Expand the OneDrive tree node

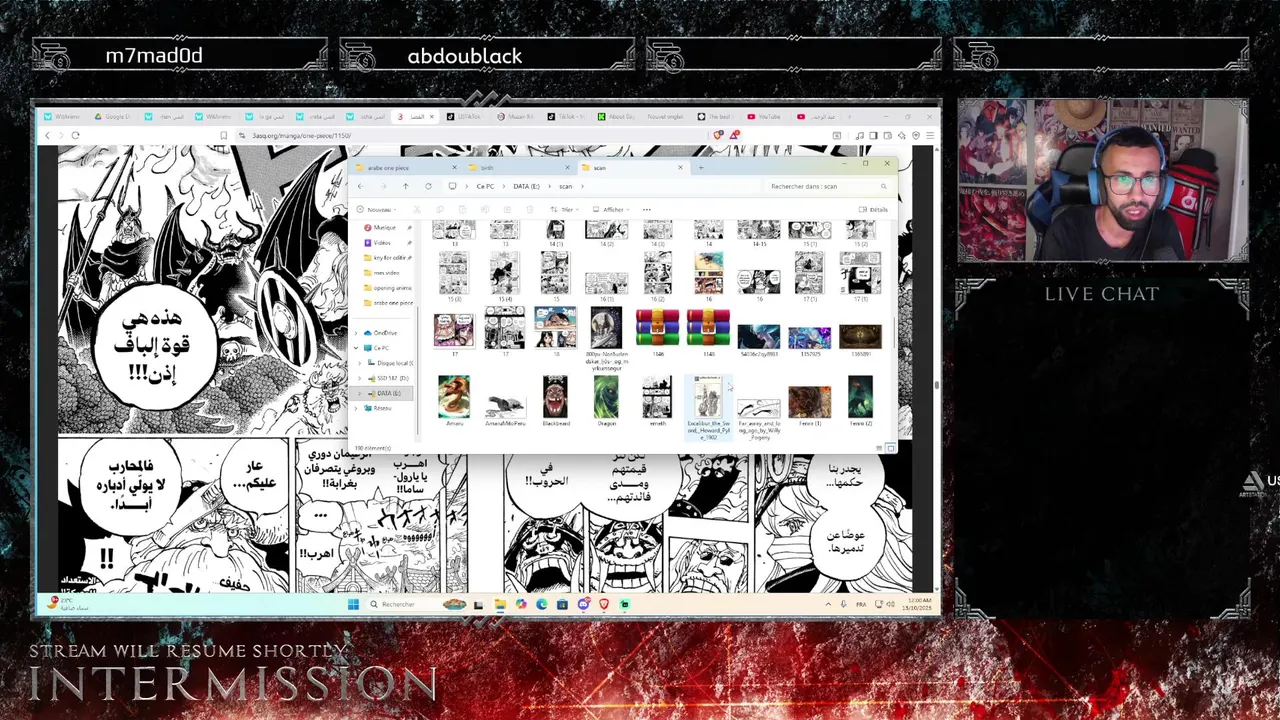356,333
